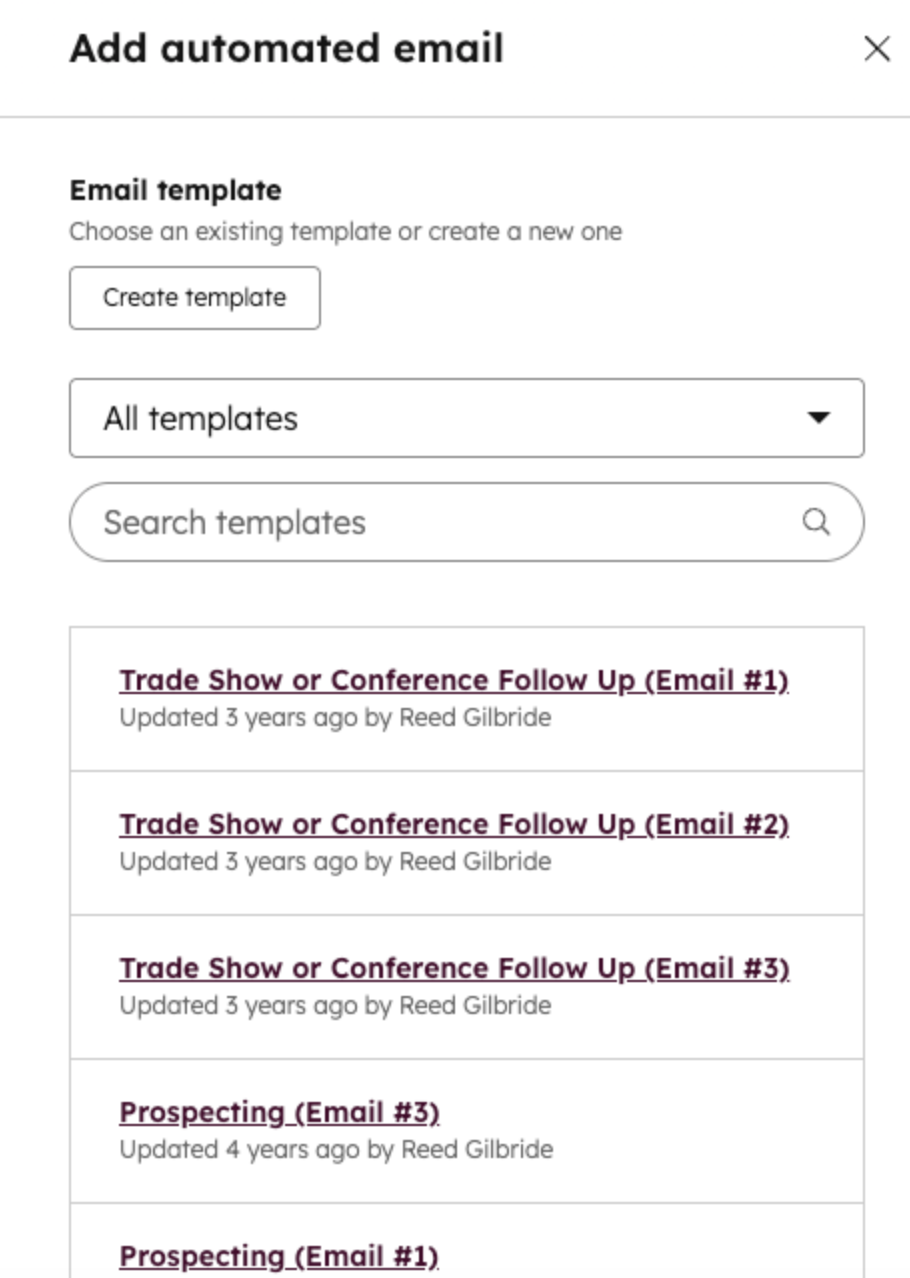Open the Prospecting (Email #1) template
The image size is (910, 1278).
[x=279, y=1256]
